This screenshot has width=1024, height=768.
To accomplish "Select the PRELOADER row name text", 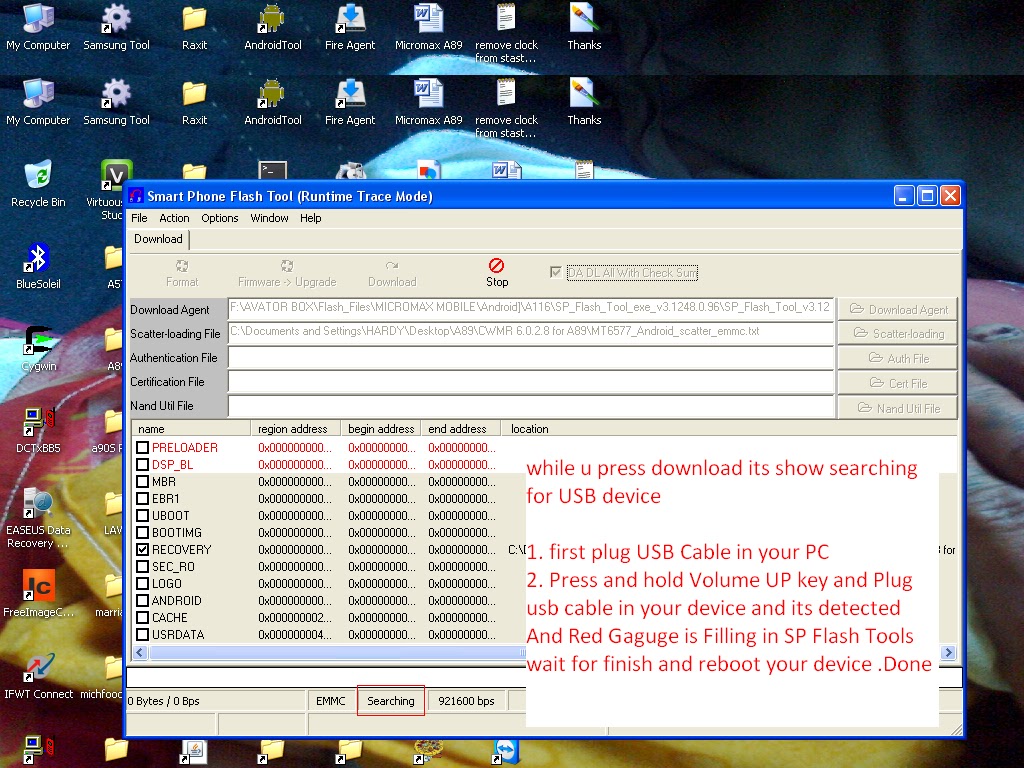I will coord(185,447).
